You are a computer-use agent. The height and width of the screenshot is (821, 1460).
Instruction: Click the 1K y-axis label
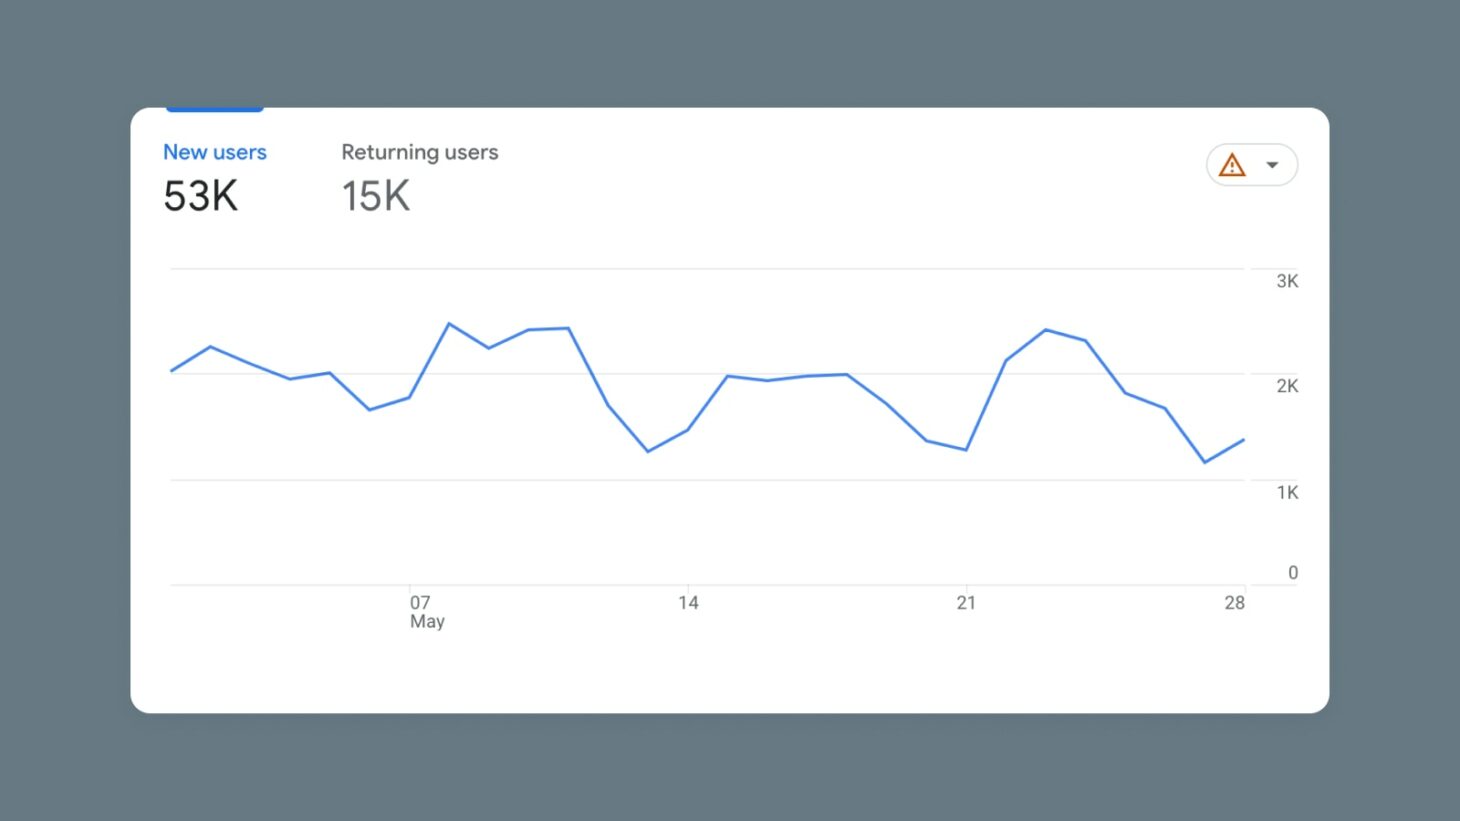[x=1286, y=492]
